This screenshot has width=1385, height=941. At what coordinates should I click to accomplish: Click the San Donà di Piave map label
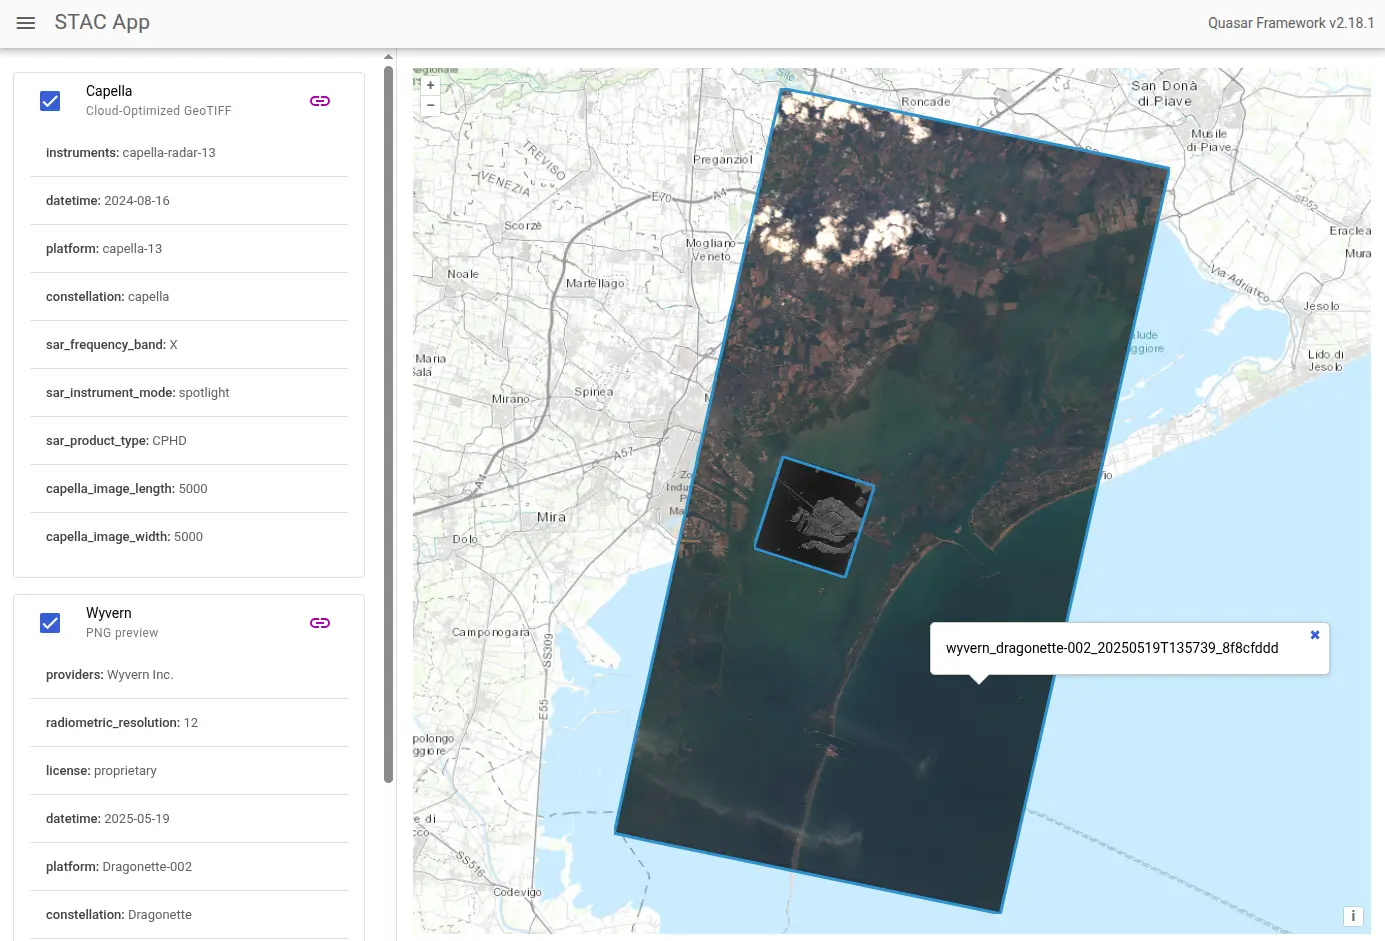[x=1165, y=93]
